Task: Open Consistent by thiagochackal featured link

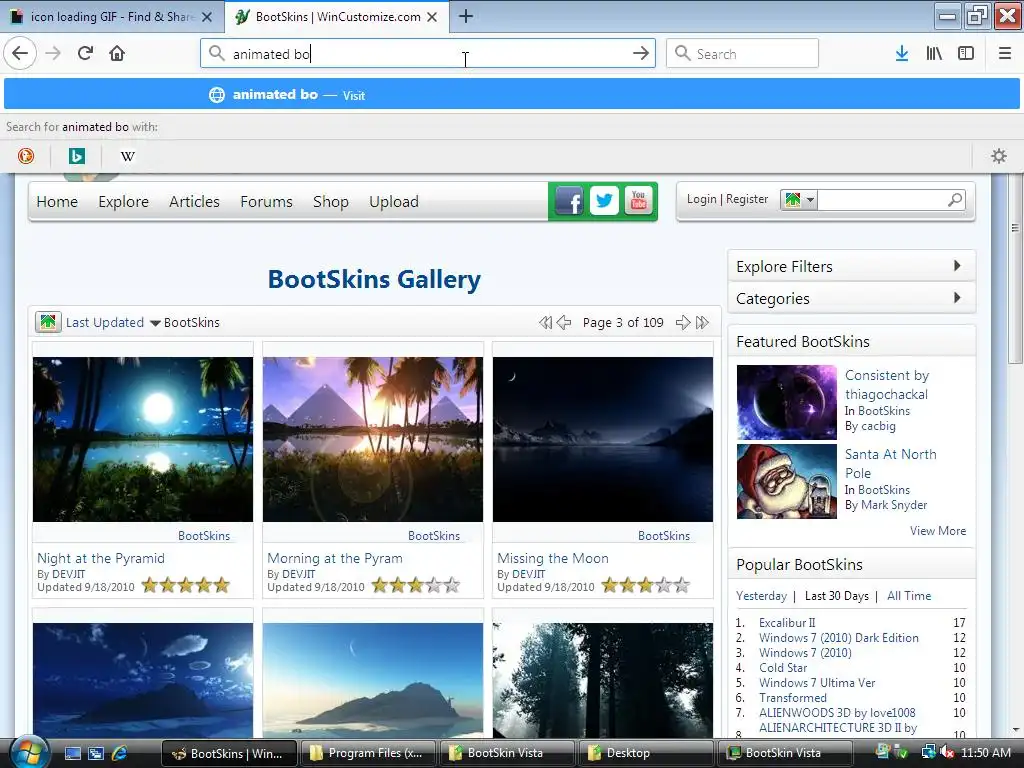Action: pyautogui.click(x=886, y=385)
